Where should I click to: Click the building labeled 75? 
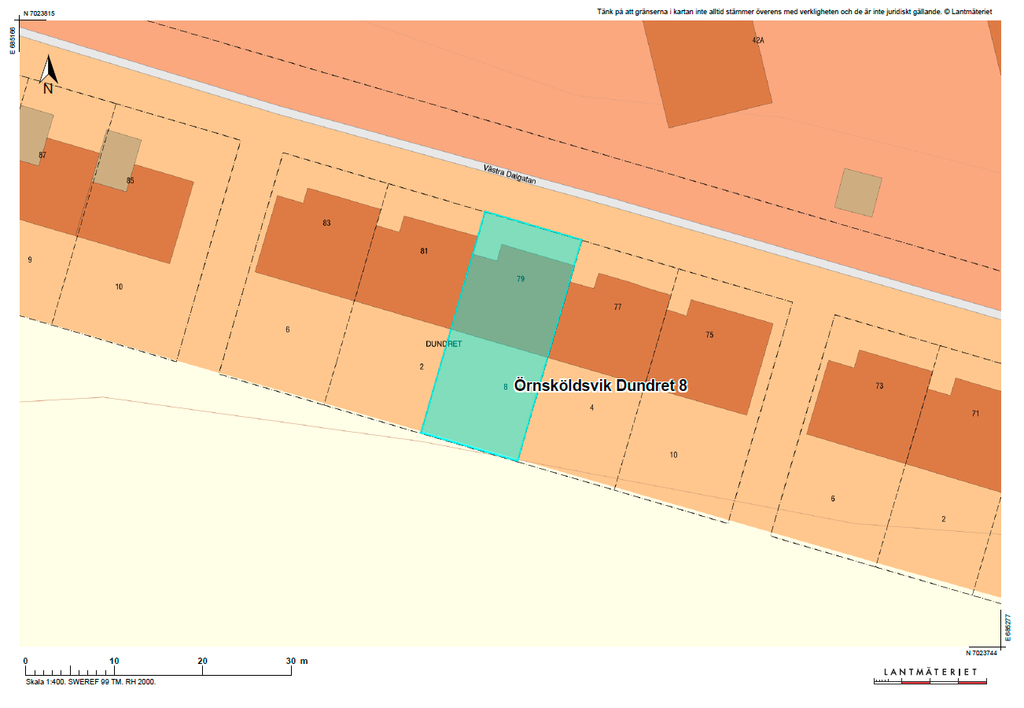(709, 335)
